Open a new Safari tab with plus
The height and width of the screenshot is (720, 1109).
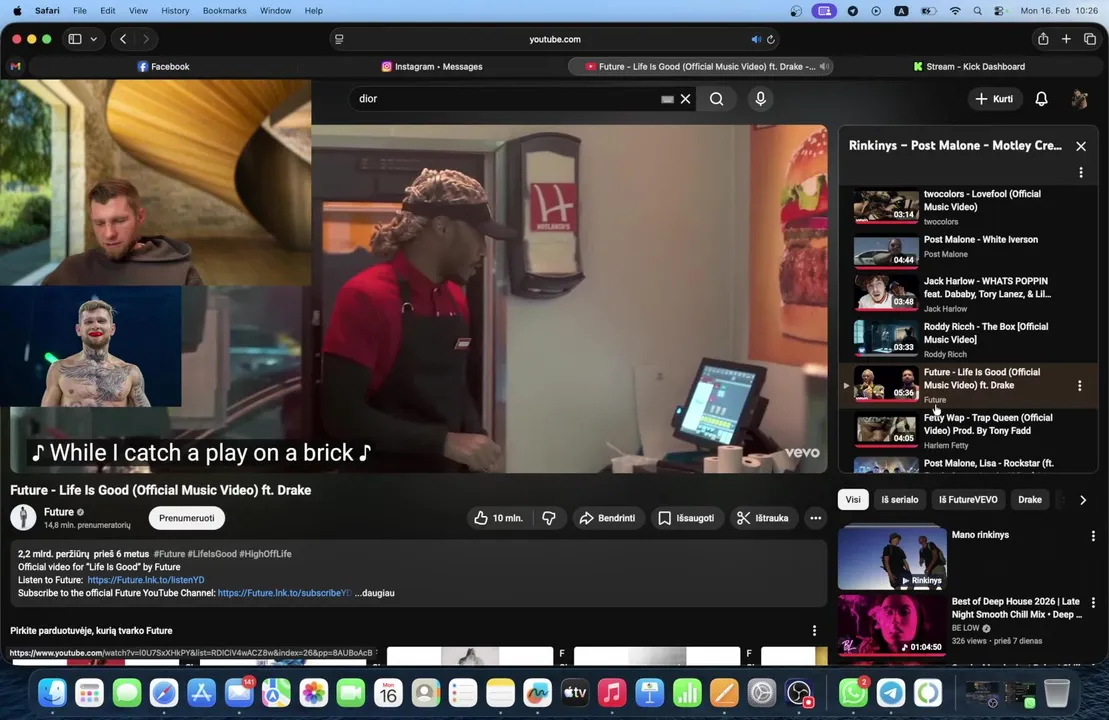tap(1066, 40)
